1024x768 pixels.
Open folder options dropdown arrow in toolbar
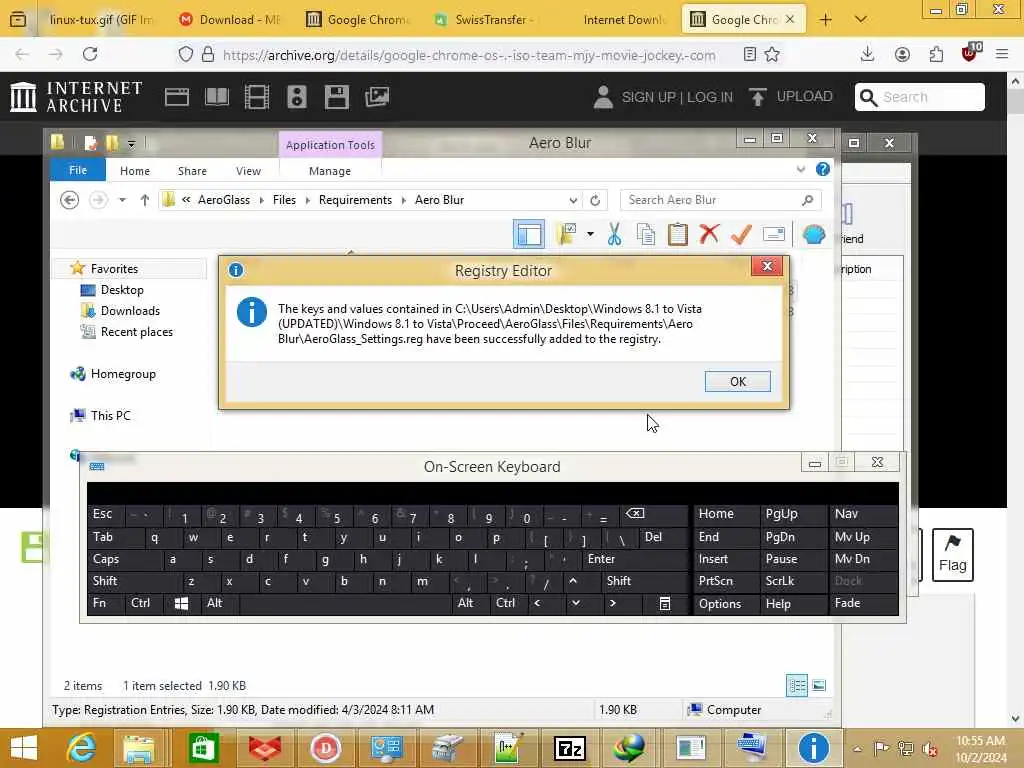pyautogui.click(x=590, y=234)
